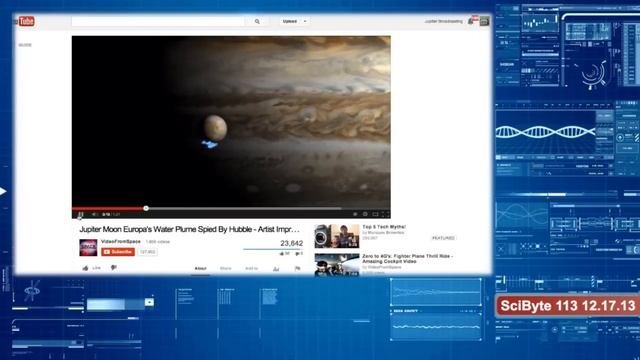Select the Share tab
640x360 pixels.
pos(225,269)
